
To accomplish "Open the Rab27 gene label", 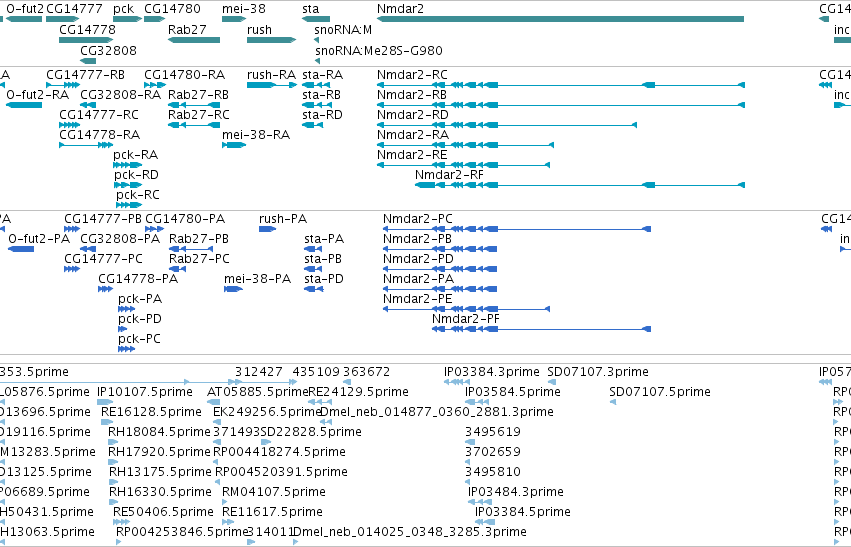I will pyautogui.click(x=187, y=29).
